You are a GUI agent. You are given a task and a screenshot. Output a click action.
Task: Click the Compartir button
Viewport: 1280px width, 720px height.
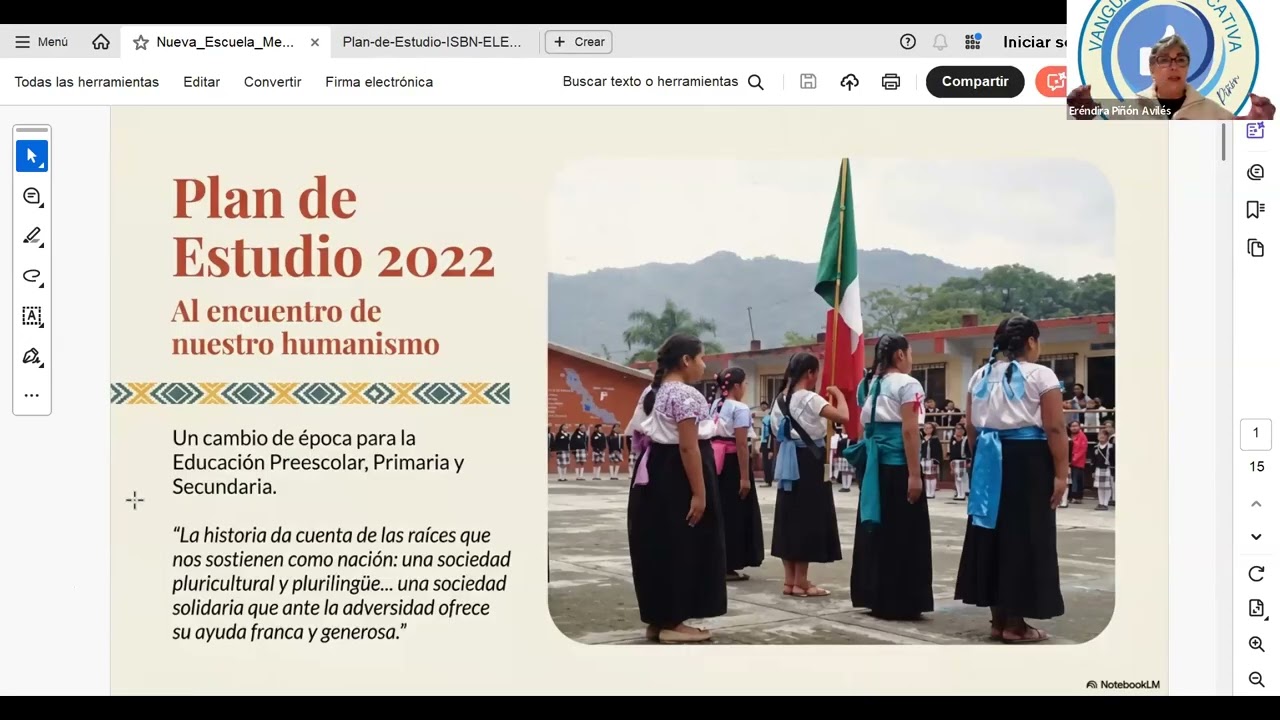click(x=975, y=82)
